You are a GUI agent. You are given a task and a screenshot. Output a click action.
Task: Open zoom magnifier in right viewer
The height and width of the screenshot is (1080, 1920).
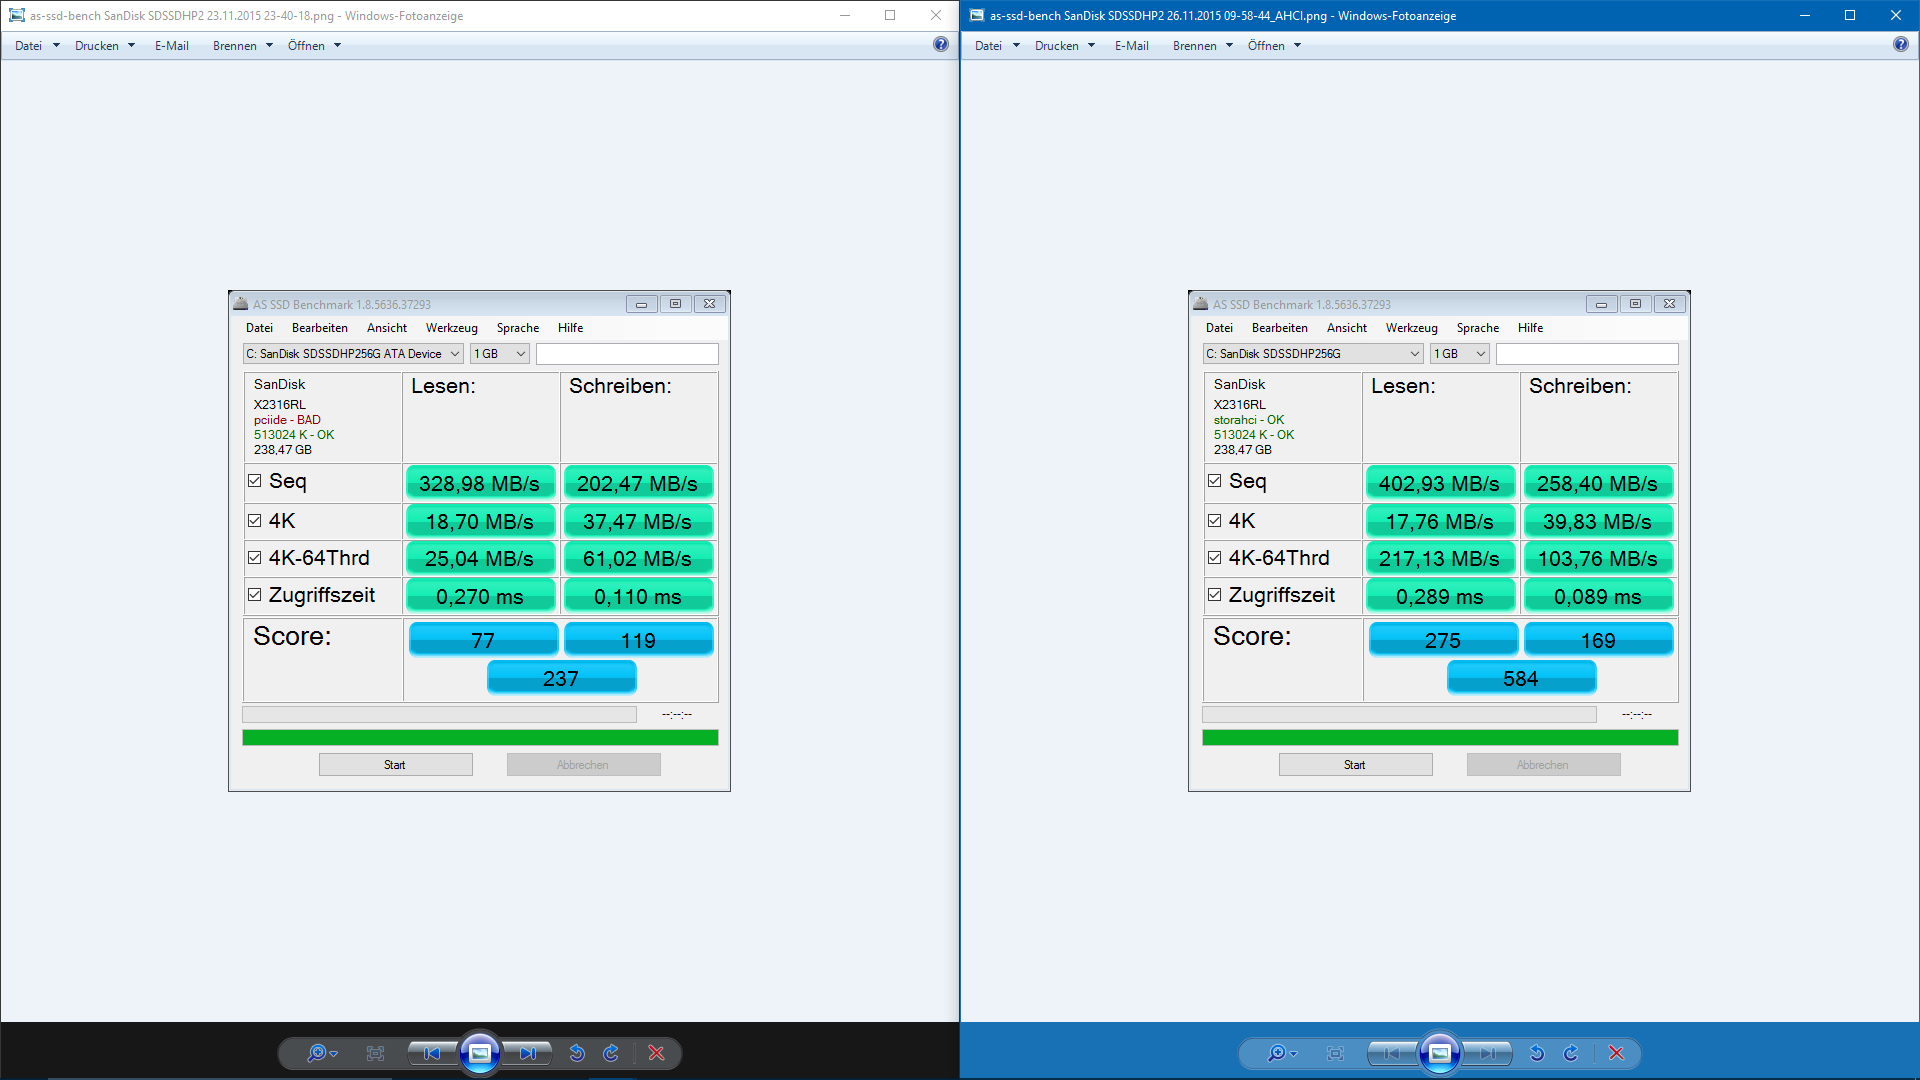pos(1277,1053)
